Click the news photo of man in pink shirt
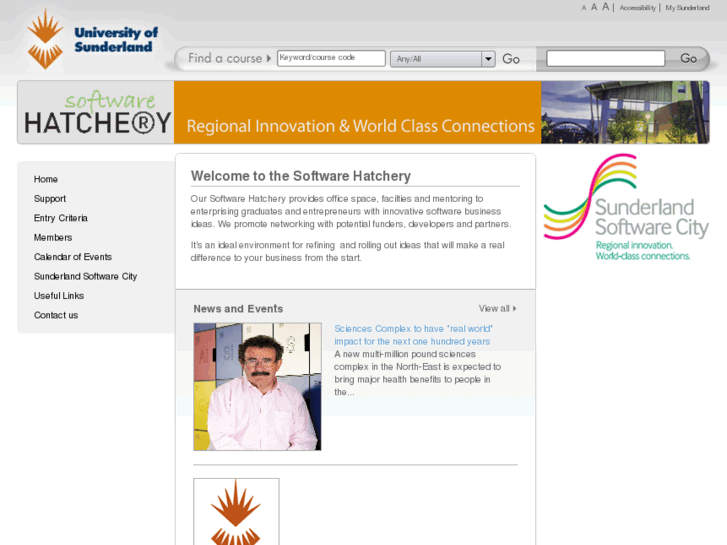This screenshot has width=727, height=545. coord(257,387)
